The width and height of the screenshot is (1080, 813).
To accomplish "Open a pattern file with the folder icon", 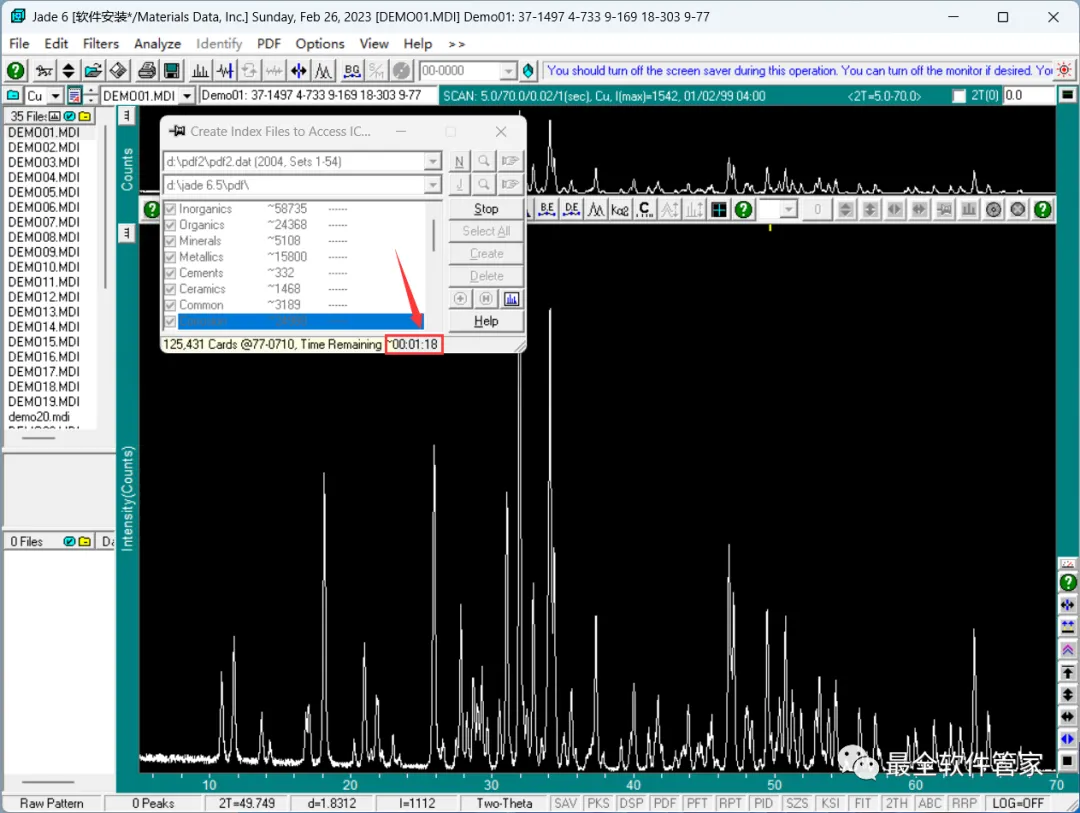I will (x=93, y=70).
